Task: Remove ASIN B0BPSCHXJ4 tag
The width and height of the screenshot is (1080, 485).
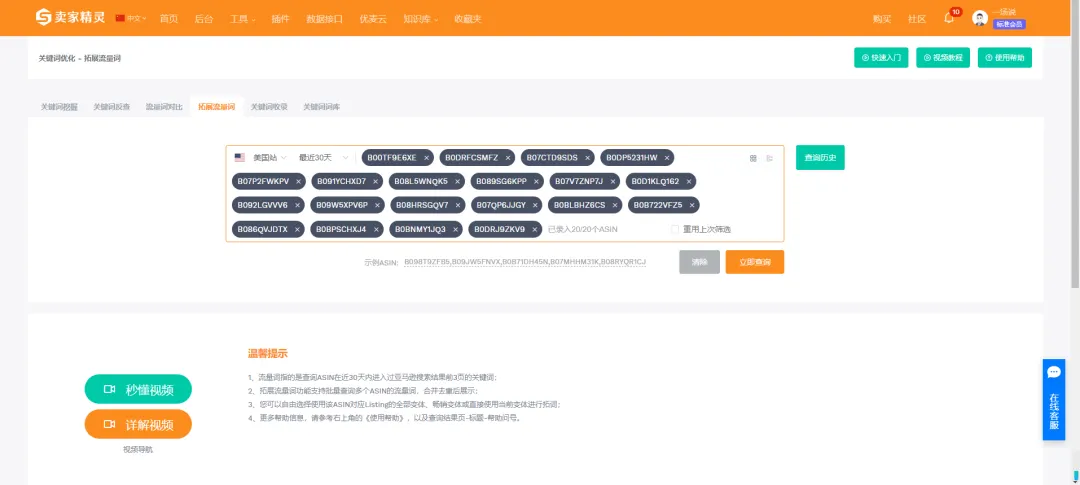Action: tap(375, 229)
